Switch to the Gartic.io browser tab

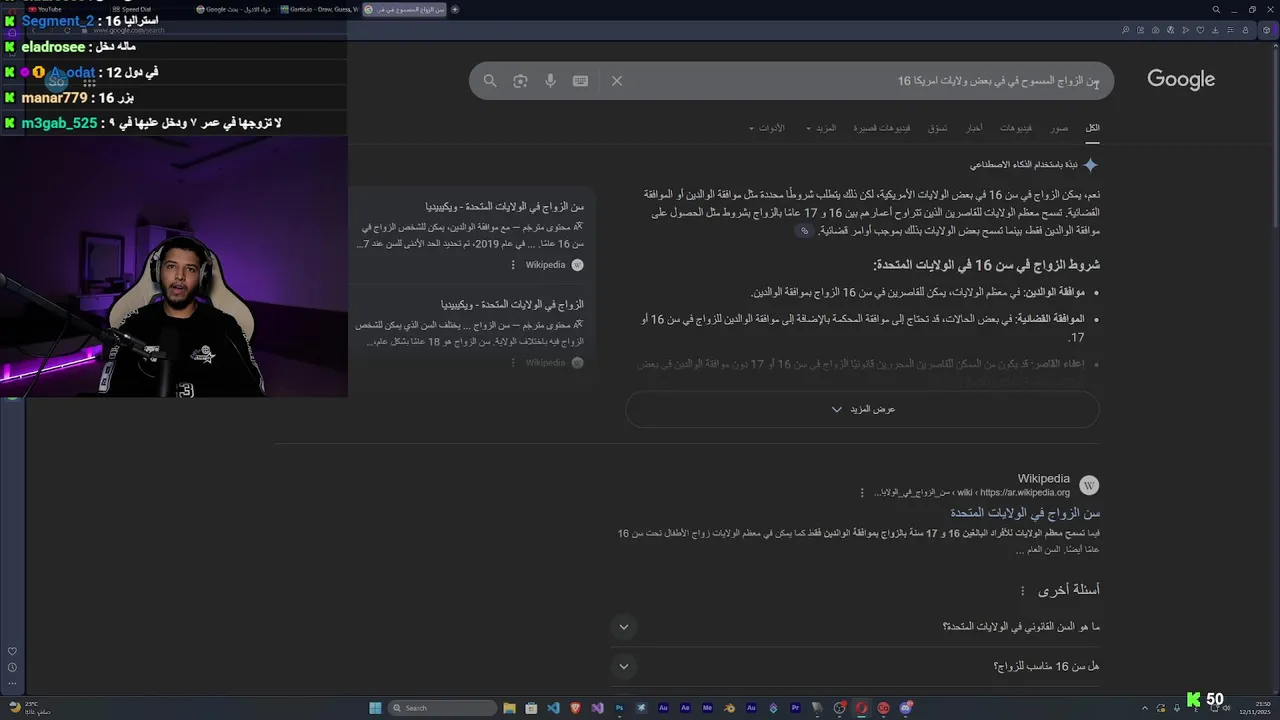pos(319,9)
